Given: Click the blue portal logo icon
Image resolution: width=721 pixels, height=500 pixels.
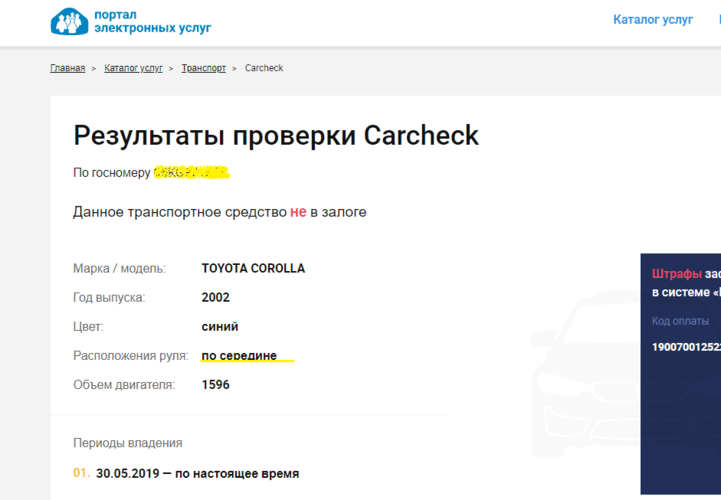Looking at the screenshot, I should pos(69,22).
